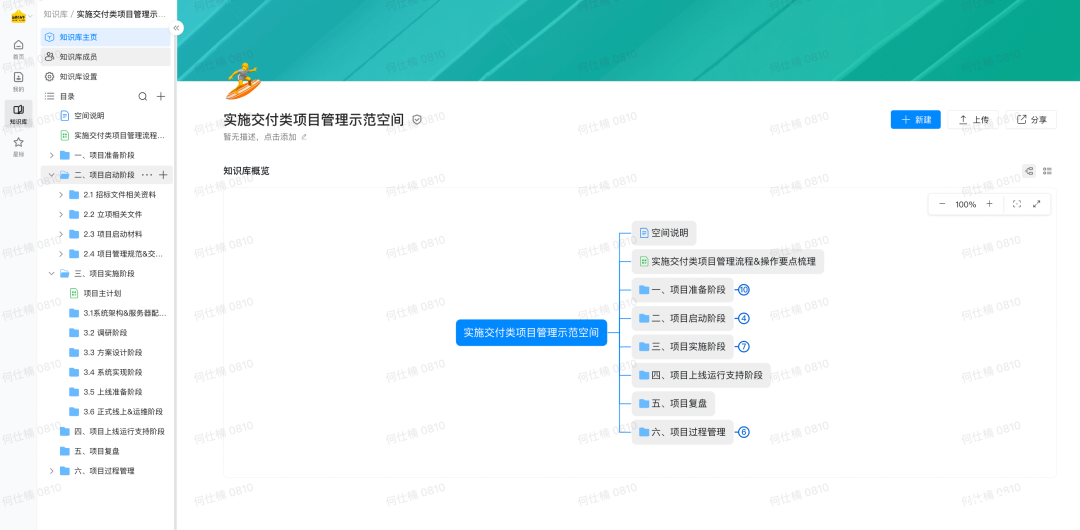This screenshot has width=1080, height=530.
Task: Open the 首页 home icon in sidebar
Action: (x=19, y=48)
